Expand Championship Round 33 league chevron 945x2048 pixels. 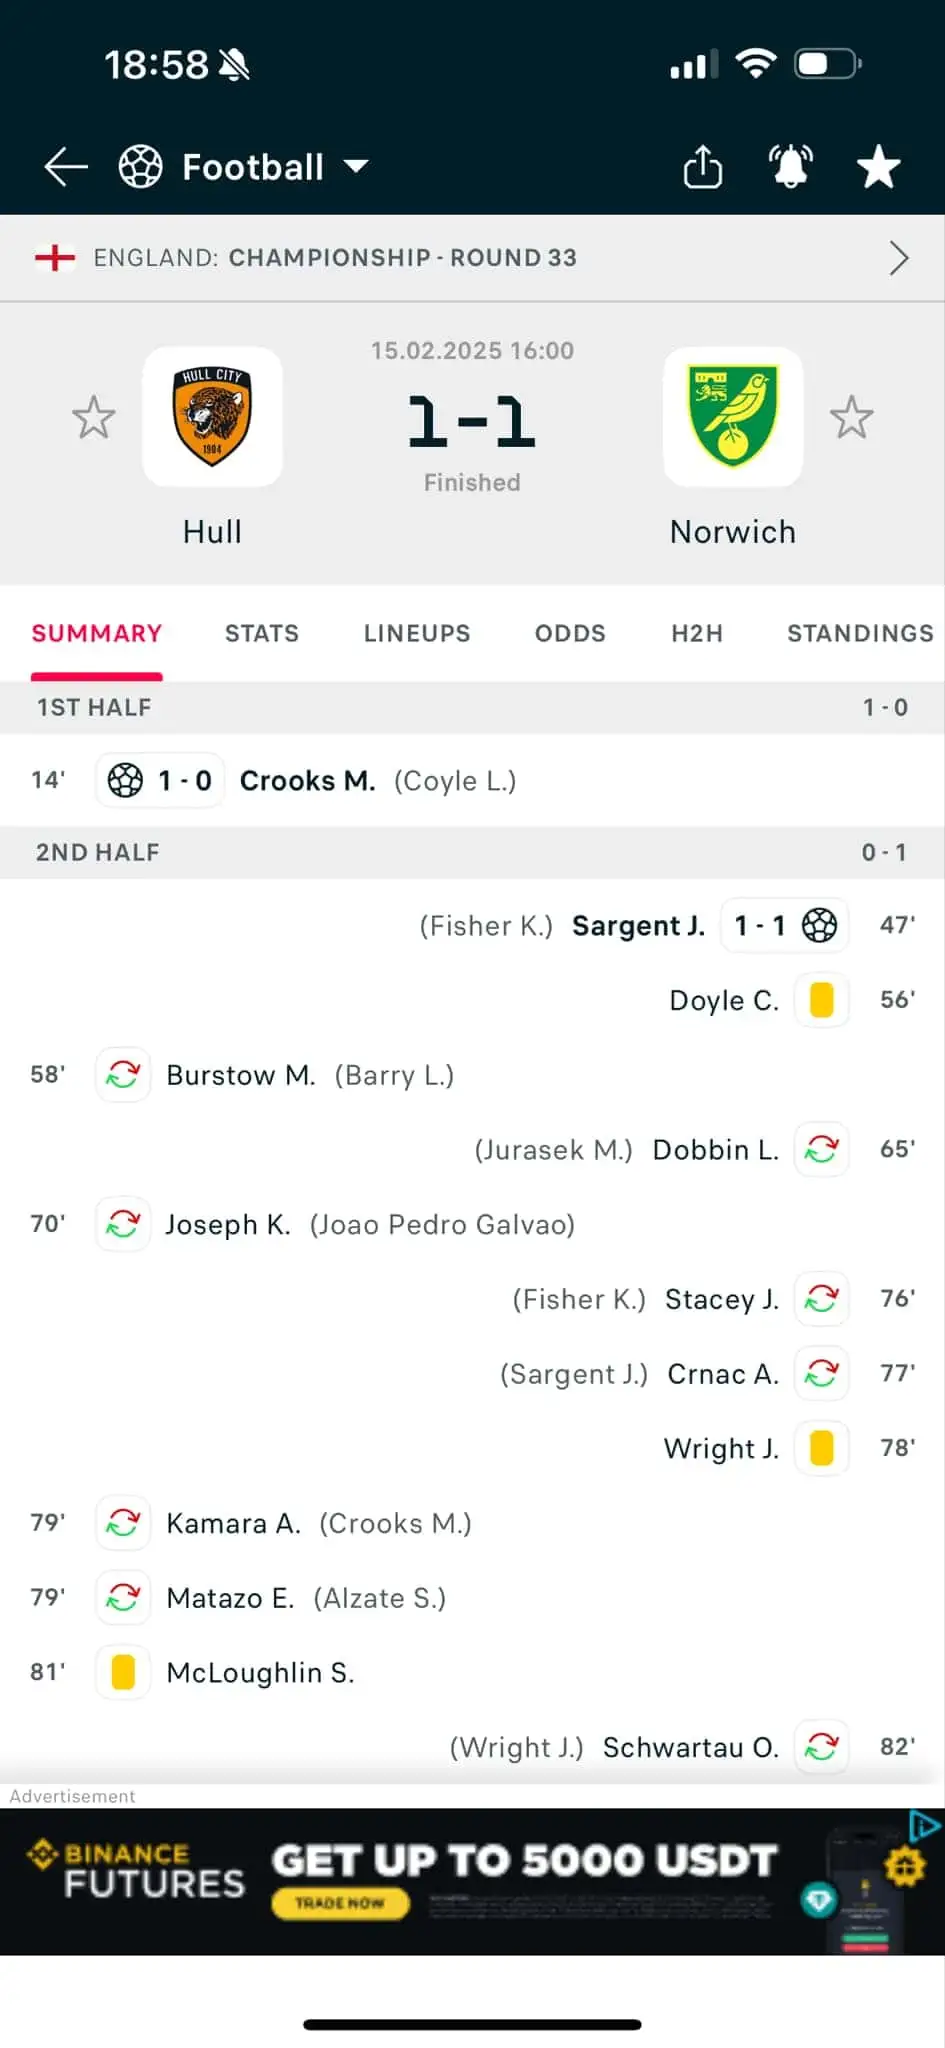pos(899,258)
